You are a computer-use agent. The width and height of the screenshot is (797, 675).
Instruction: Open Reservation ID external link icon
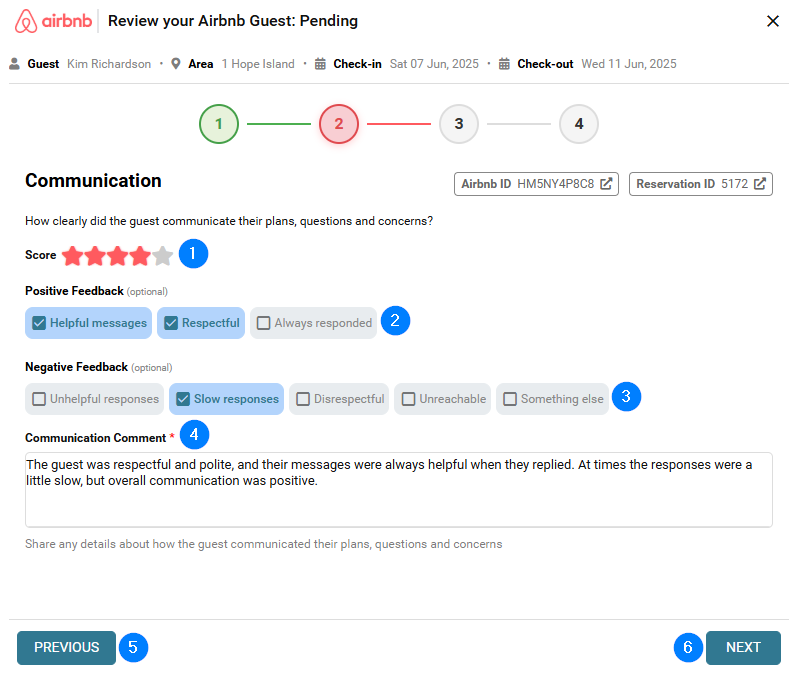(760, 184)
